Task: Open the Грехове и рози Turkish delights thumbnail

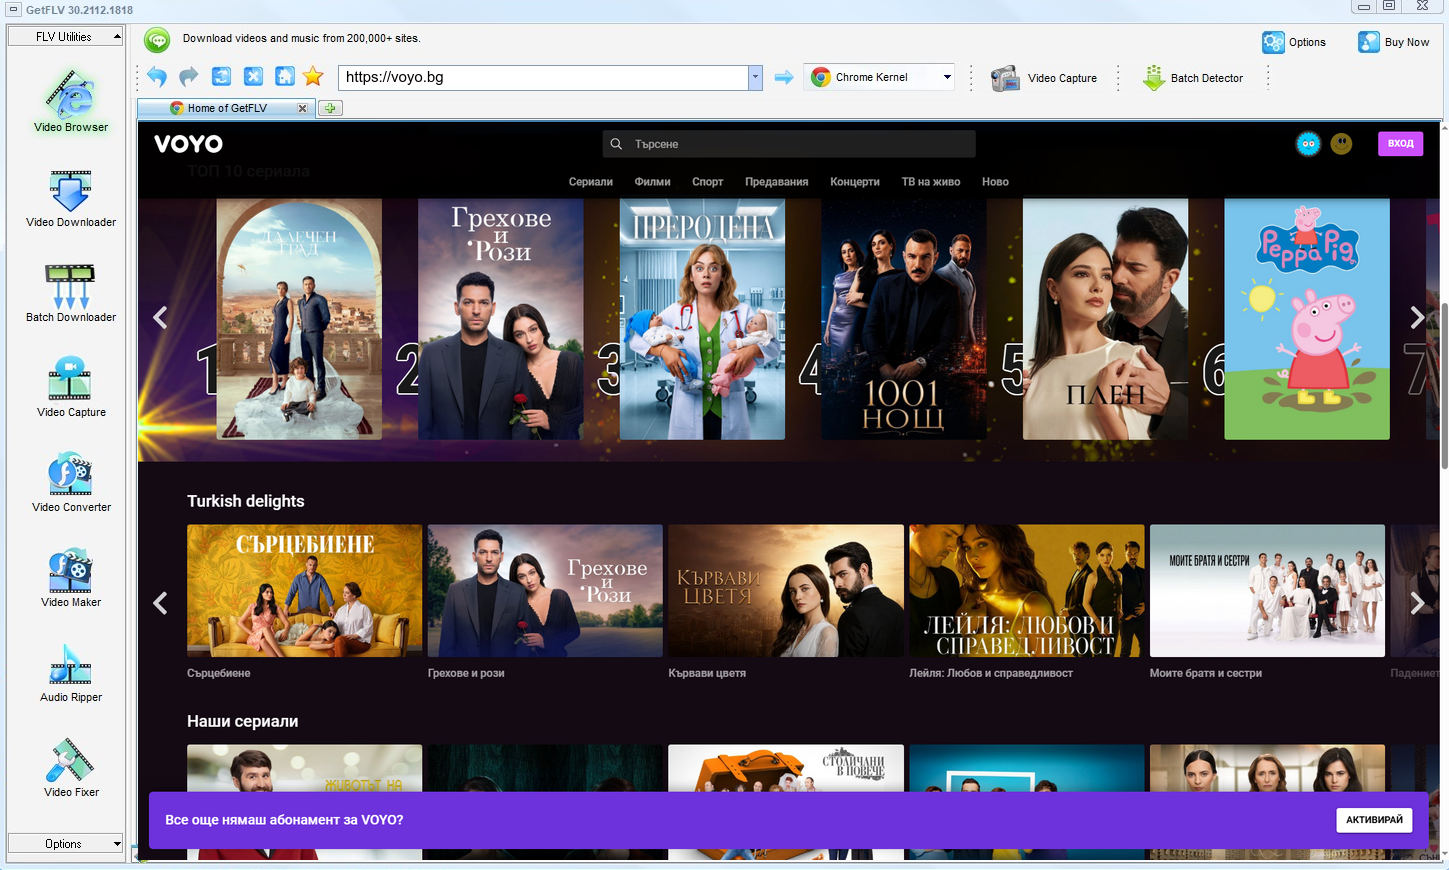Action: pyautogui.click(x=545, y=591)
